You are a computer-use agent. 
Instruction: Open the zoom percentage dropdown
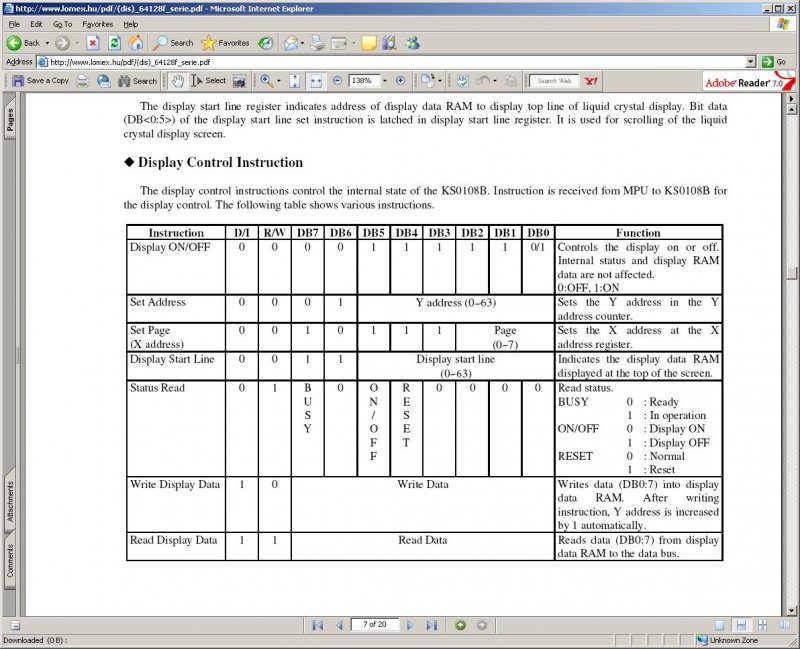pyautogui.click(x=385, y=81)
